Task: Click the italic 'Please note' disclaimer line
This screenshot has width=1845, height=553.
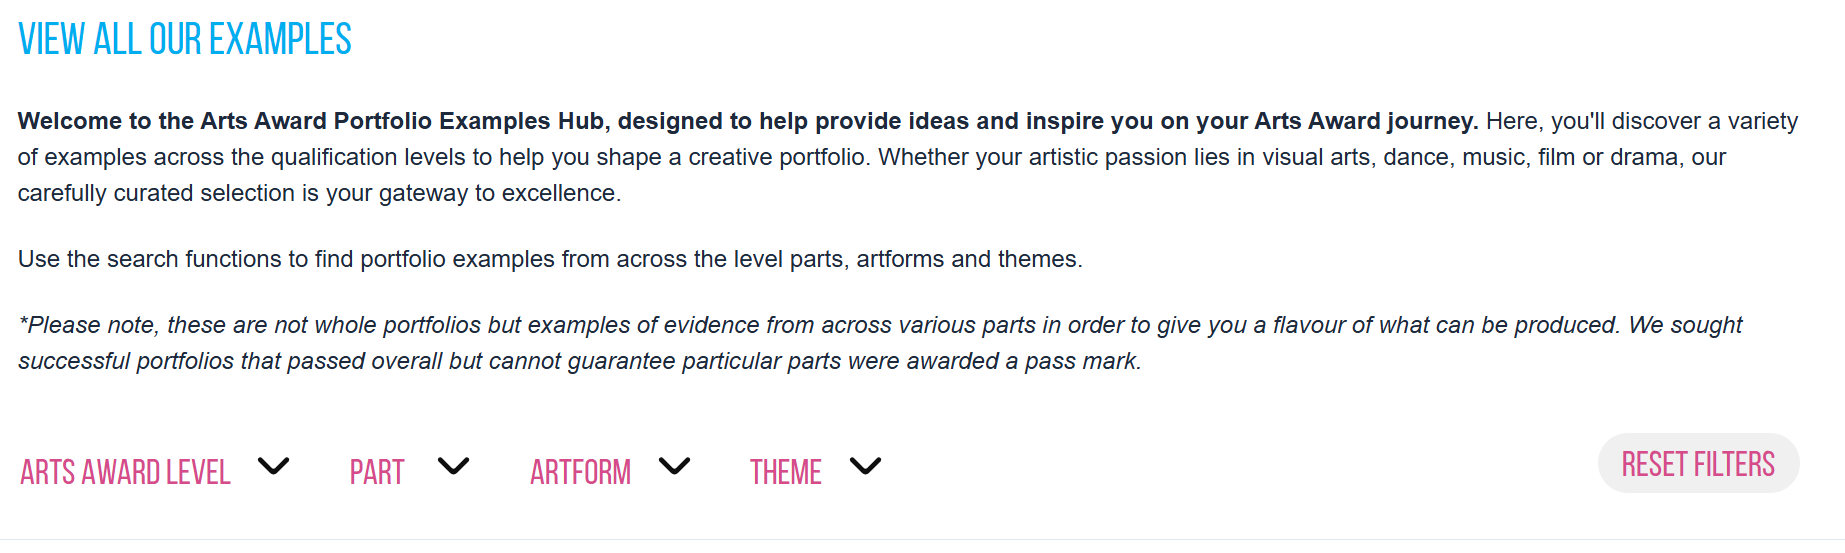Action: (880, 325)
